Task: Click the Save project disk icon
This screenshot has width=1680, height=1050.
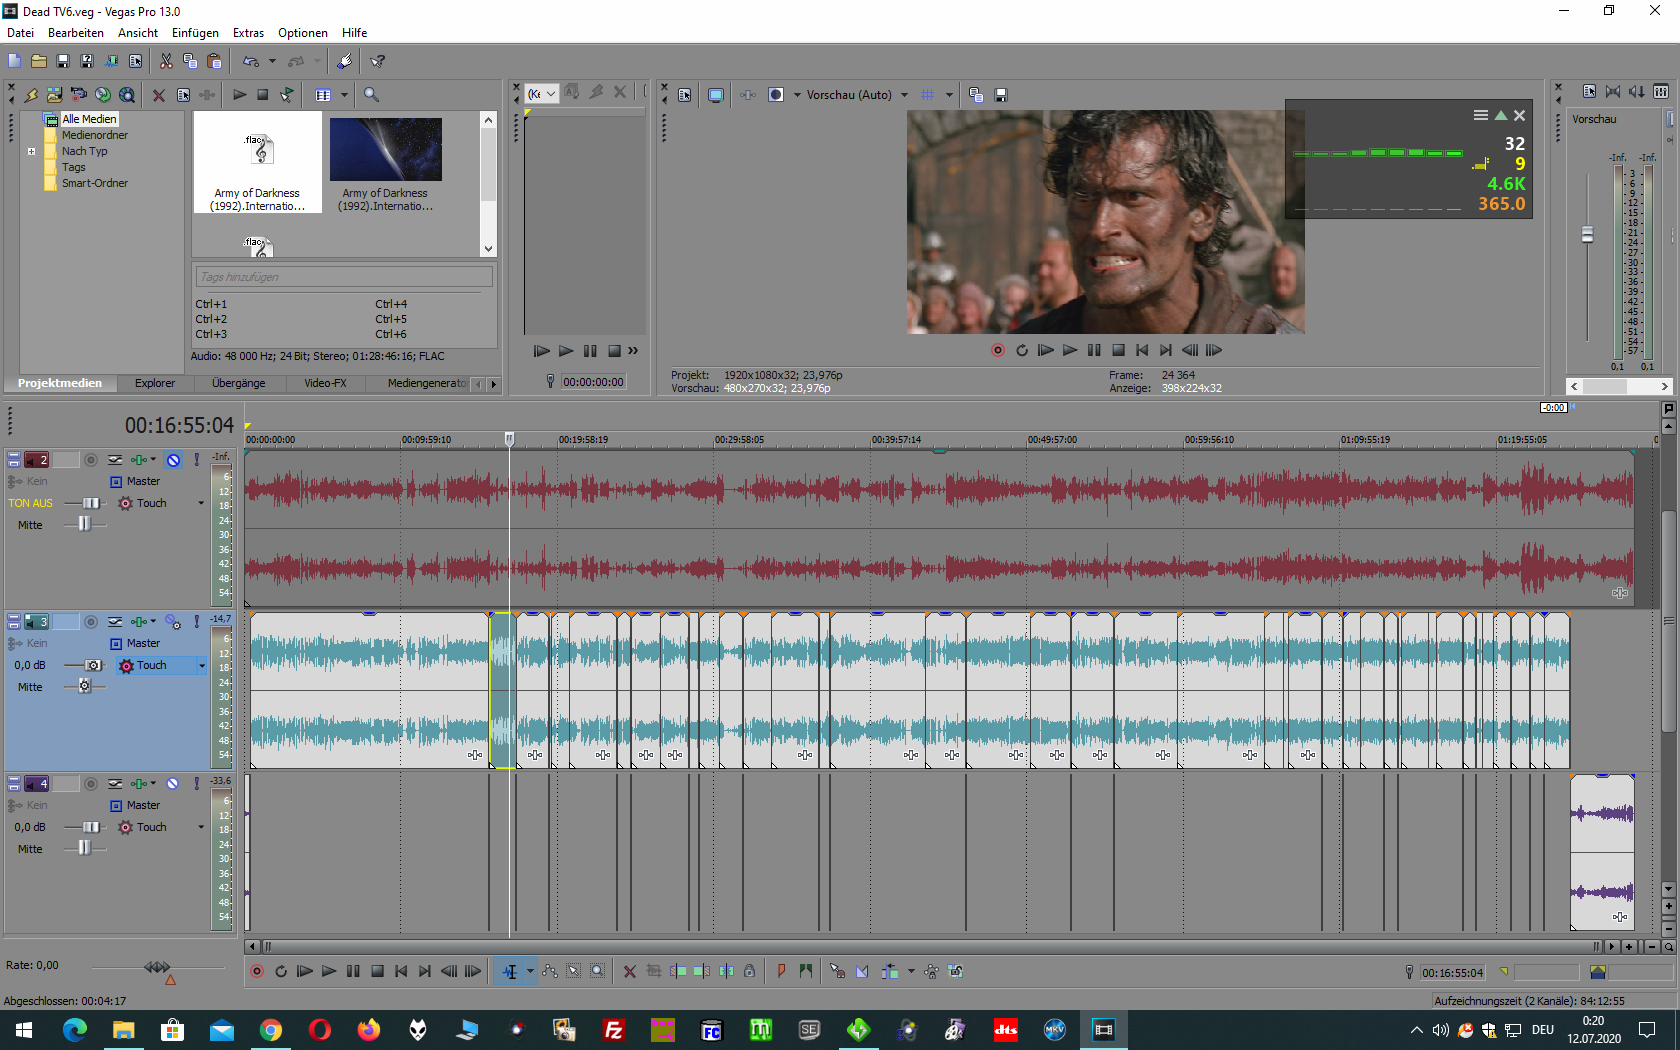Action: 63,61
